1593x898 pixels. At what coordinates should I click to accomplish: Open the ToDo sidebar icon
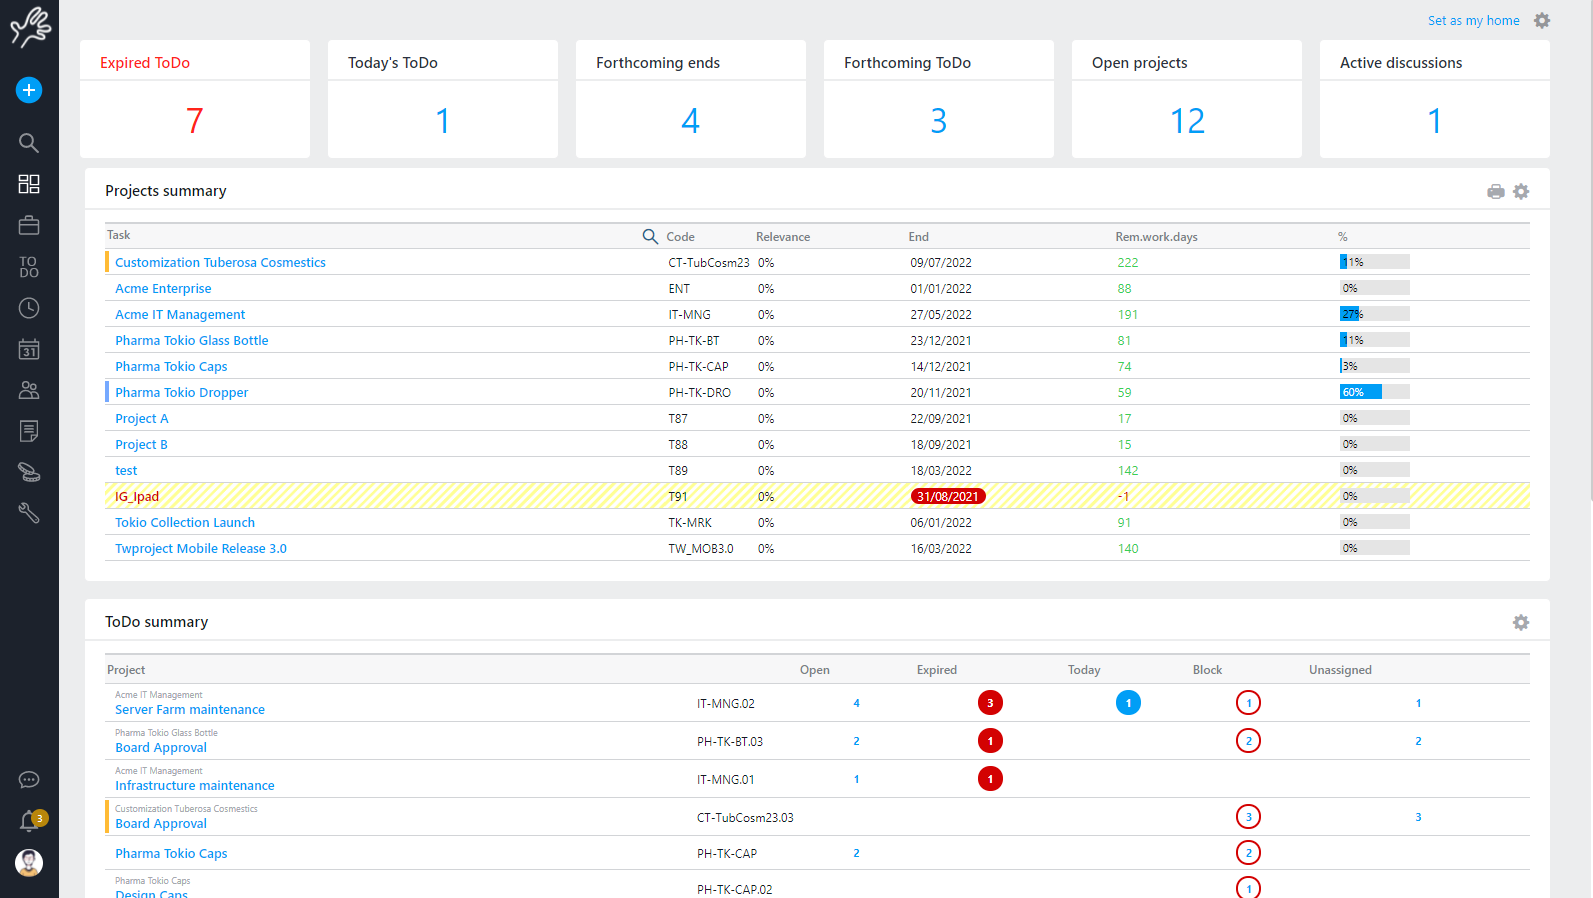tap(29, 267)
